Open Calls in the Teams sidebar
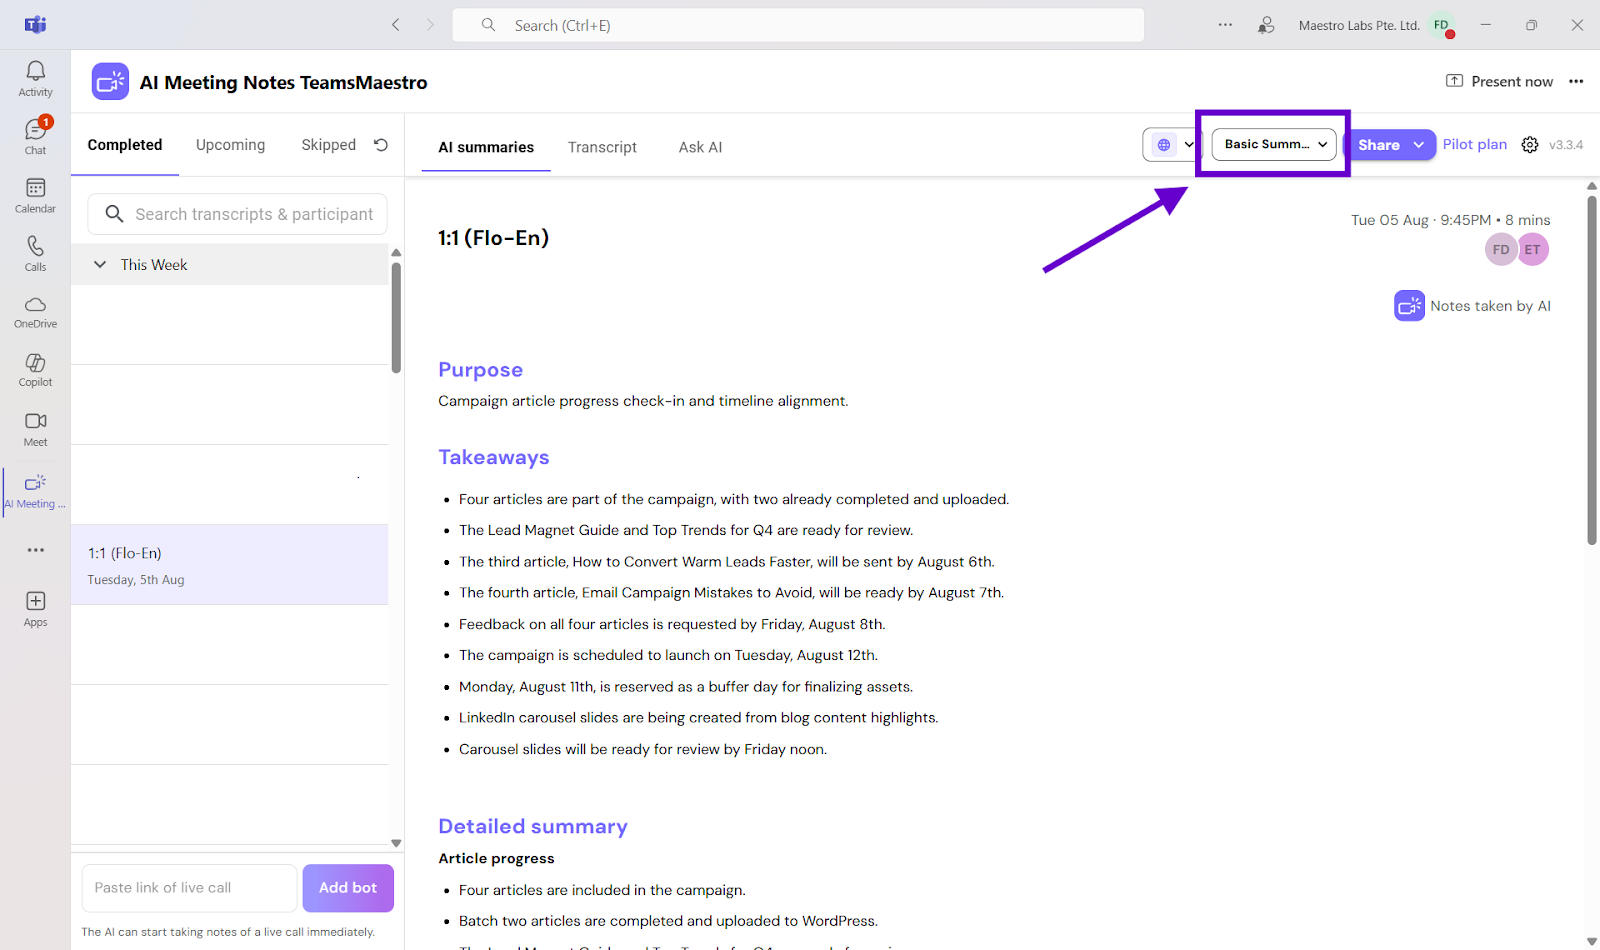This screenshot has width=1600, height=950. [x=35, y=253]
